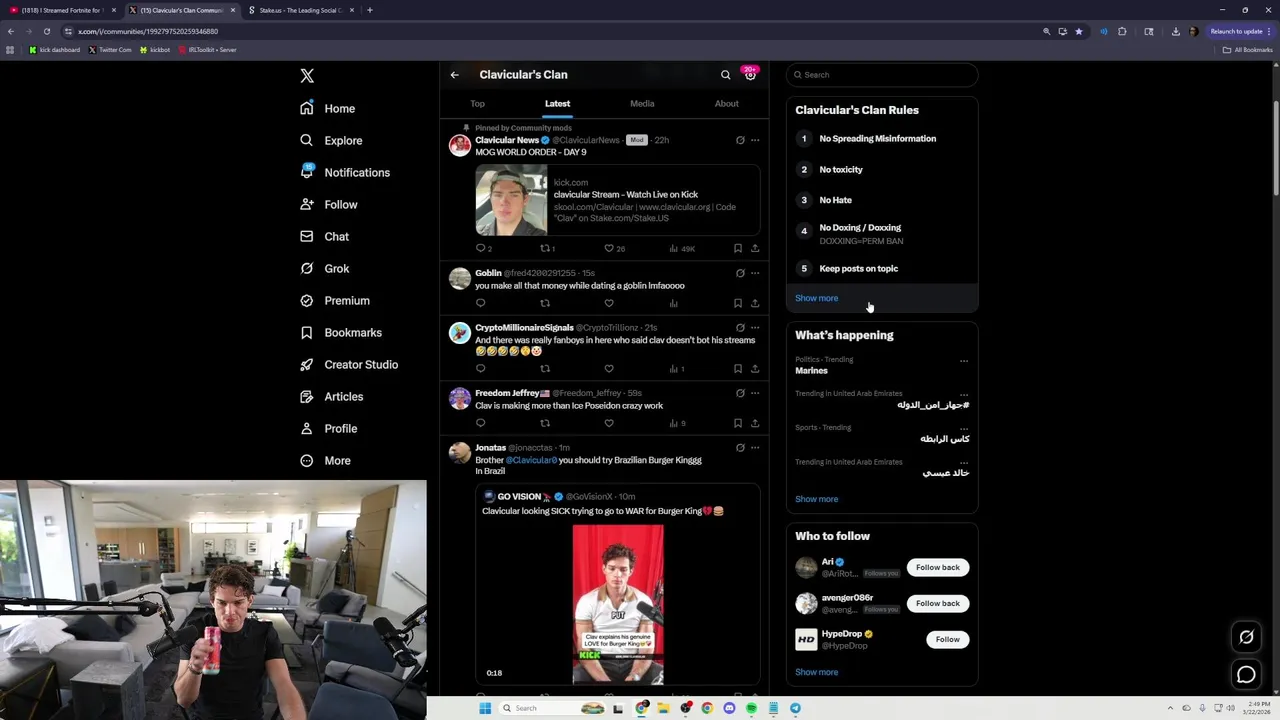Open the Kick stream link card thumbnail
1280x720 pixels.
pos(511,200)
